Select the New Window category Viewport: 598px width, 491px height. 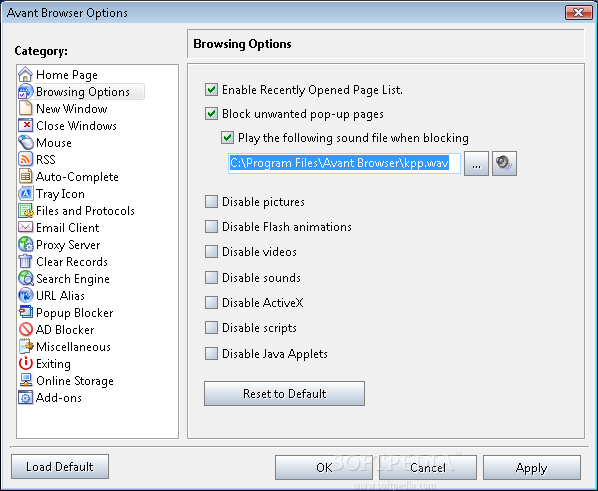[x=72, y=109]
